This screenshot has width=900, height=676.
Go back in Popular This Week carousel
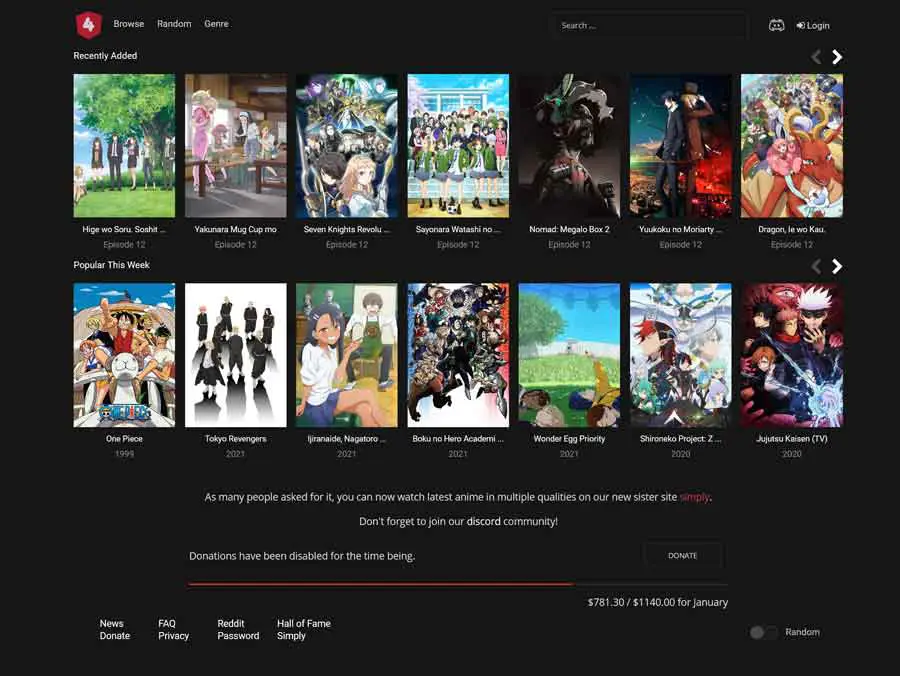point(816,266)
